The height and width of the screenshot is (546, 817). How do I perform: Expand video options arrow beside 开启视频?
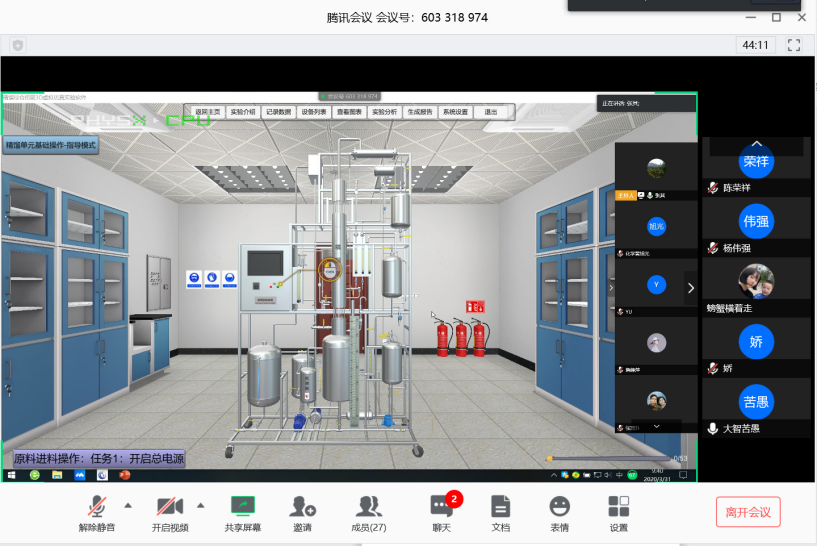[x=201, y=504]
